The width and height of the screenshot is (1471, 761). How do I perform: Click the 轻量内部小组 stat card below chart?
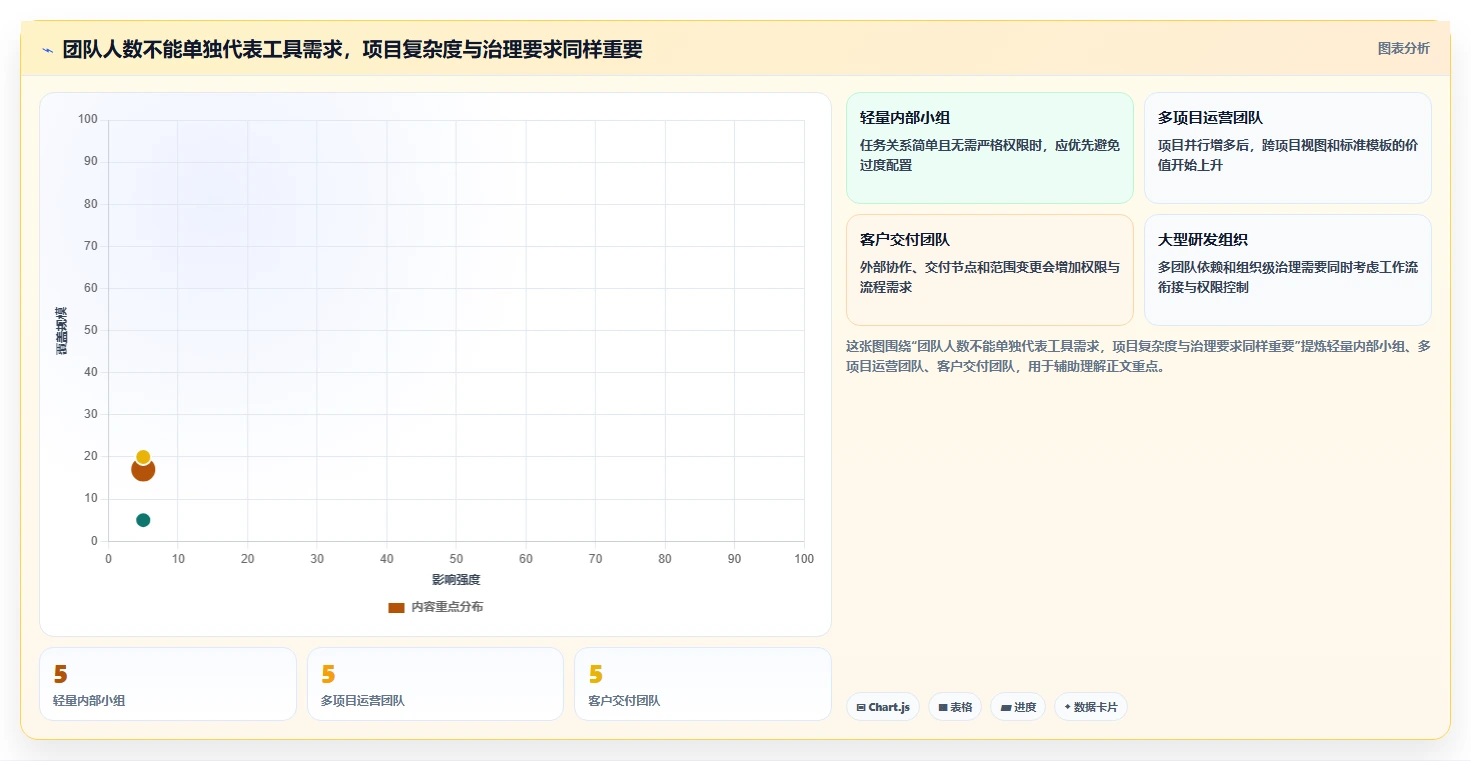coord(168,684)
